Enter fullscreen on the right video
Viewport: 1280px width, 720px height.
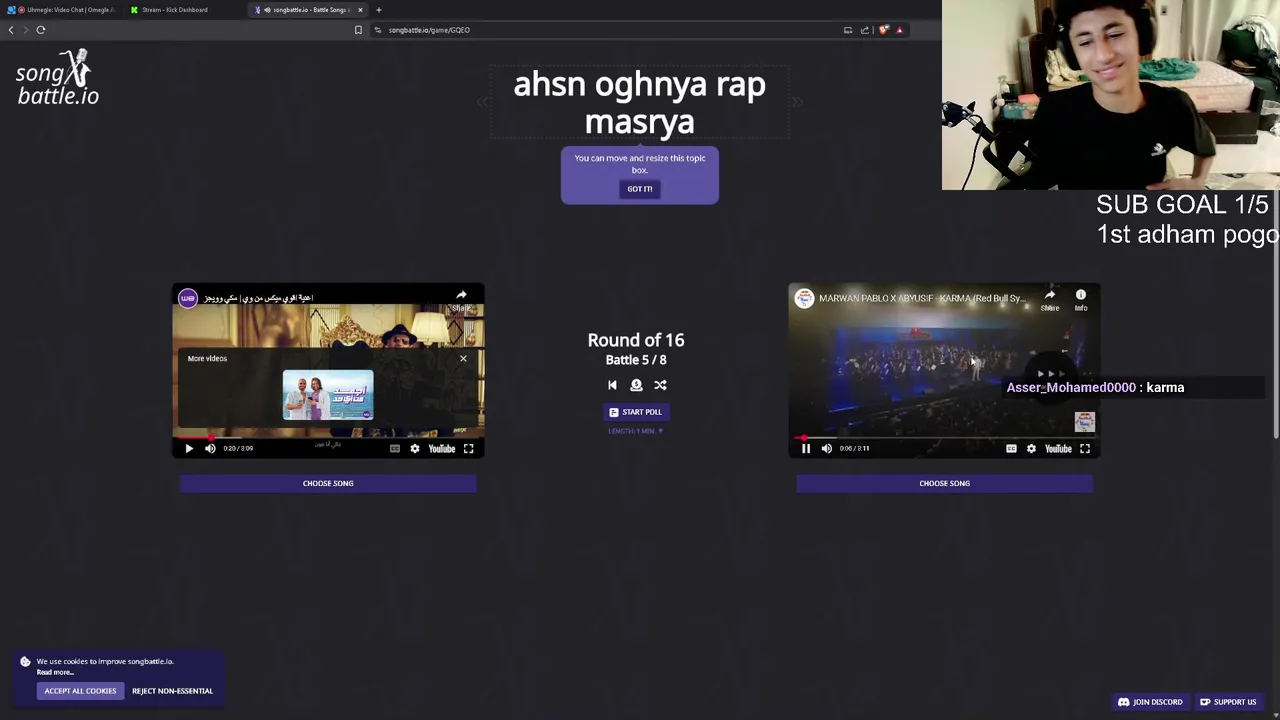tap(1085, 449)
